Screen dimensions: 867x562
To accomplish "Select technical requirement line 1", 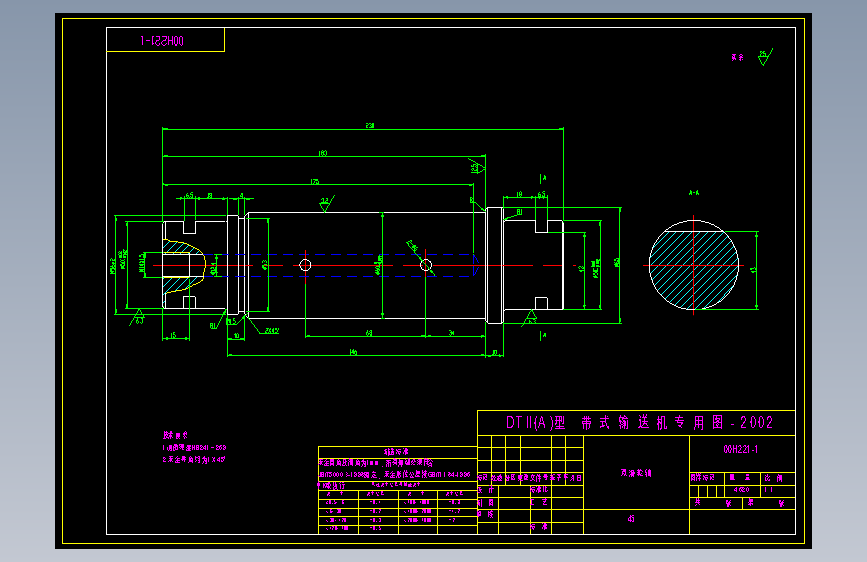I will pos(194,447).
